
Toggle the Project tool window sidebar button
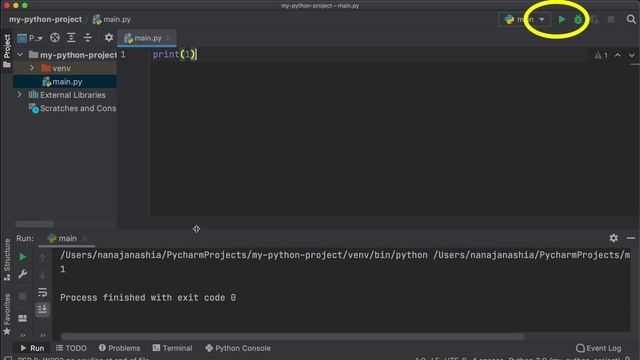(7, 51)
